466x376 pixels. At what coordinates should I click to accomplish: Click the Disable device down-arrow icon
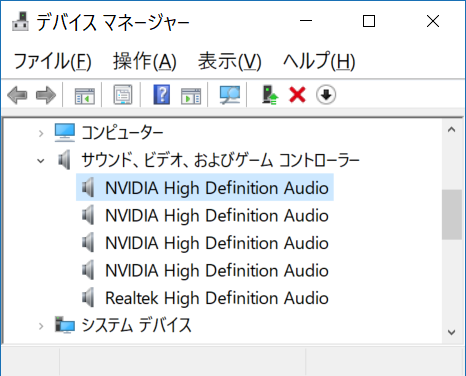(326, 95)
